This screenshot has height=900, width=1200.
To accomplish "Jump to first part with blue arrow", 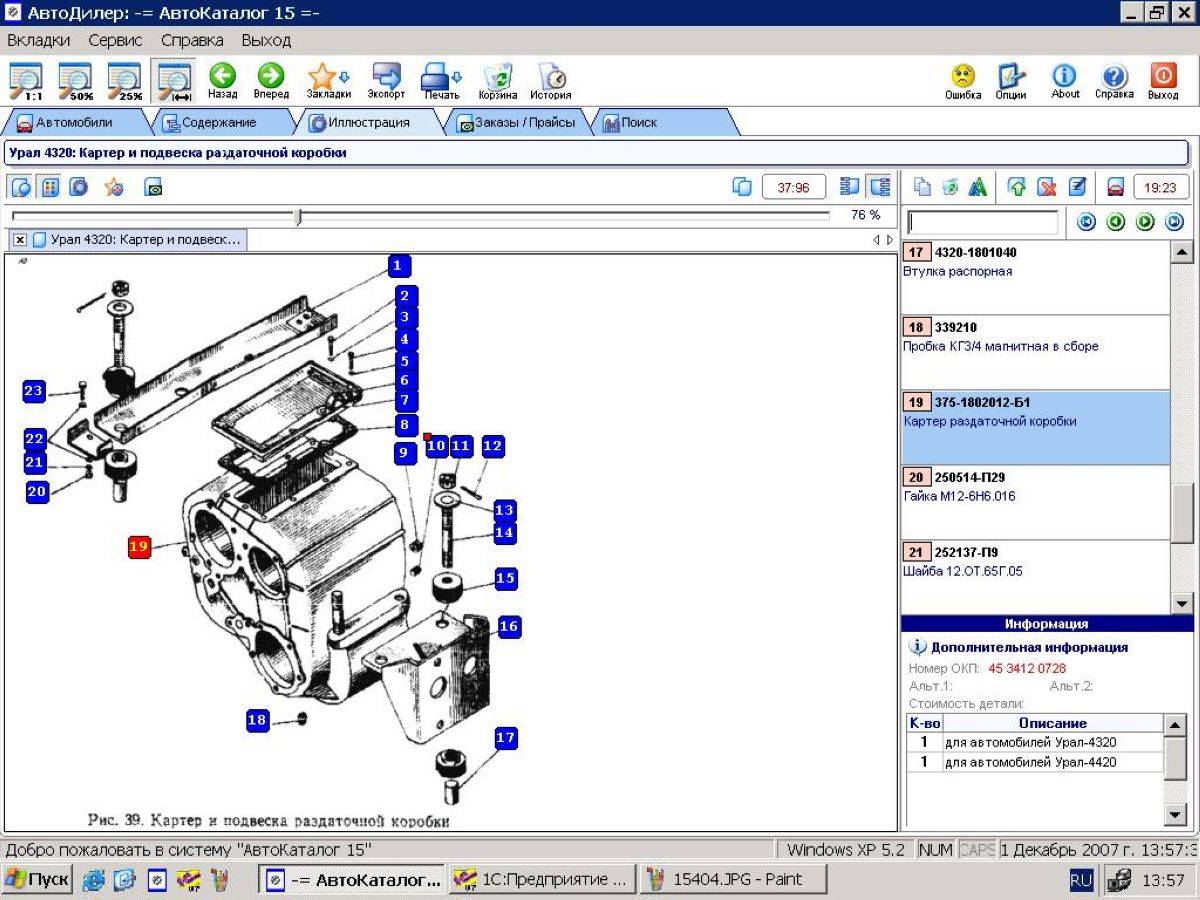I will click(1086, 222).
